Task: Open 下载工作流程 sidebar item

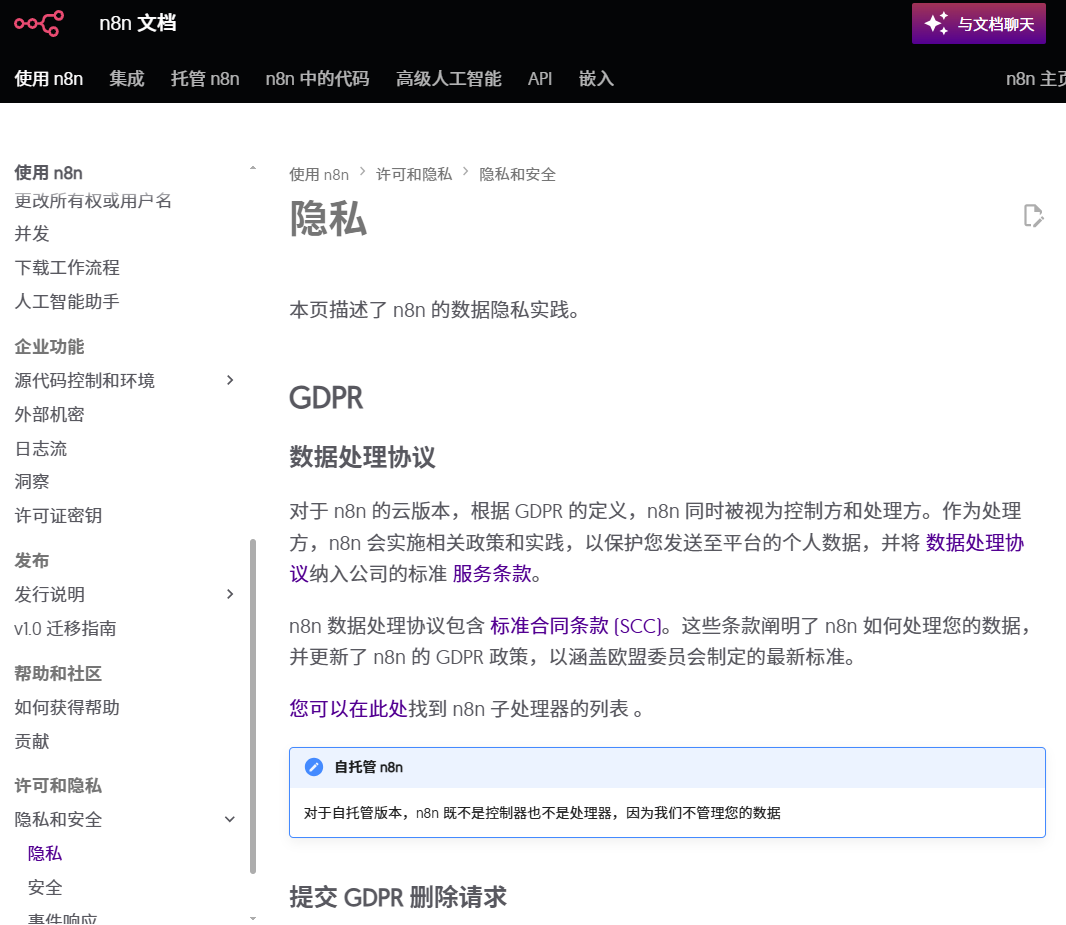Action: click(67, 268)
